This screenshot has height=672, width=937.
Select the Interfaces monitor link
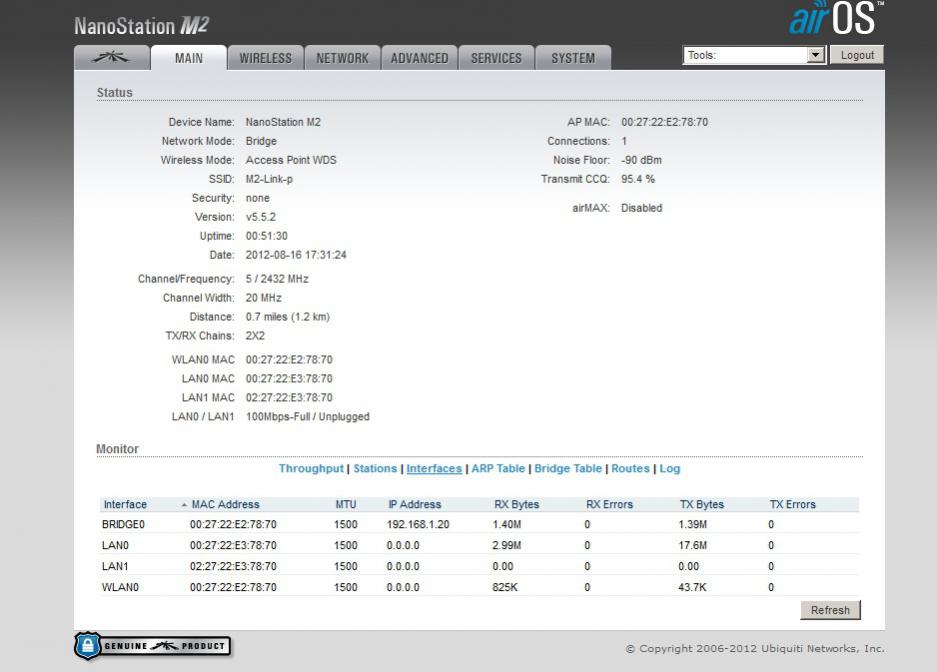(x=434, y=468)
